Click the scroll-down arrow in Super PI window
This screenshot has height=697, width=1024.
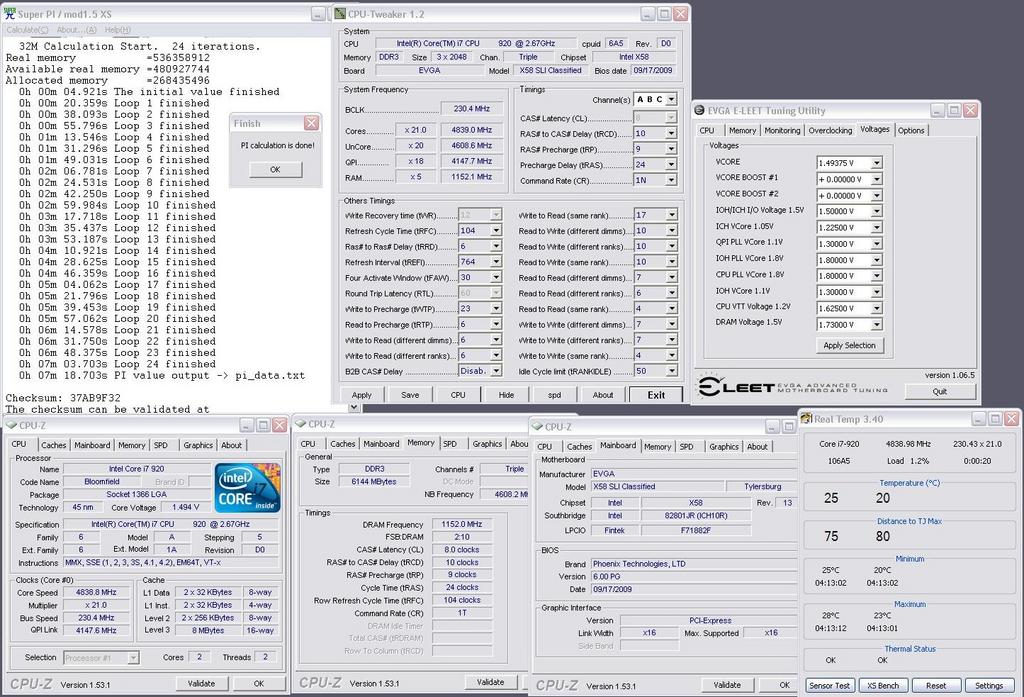(x=353, y=407)
